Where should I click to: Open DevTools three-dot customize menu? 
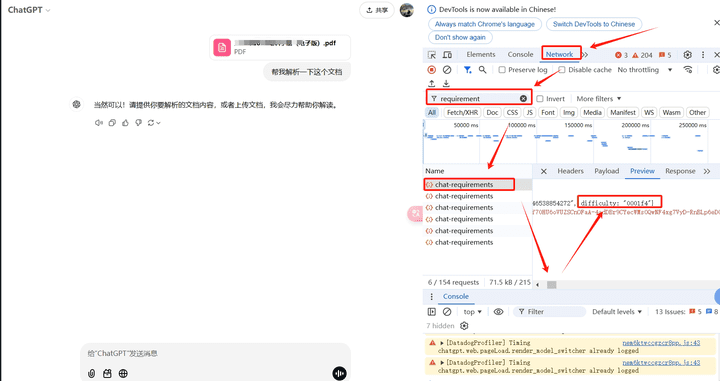pyautogui.click(x=703, y=55)
